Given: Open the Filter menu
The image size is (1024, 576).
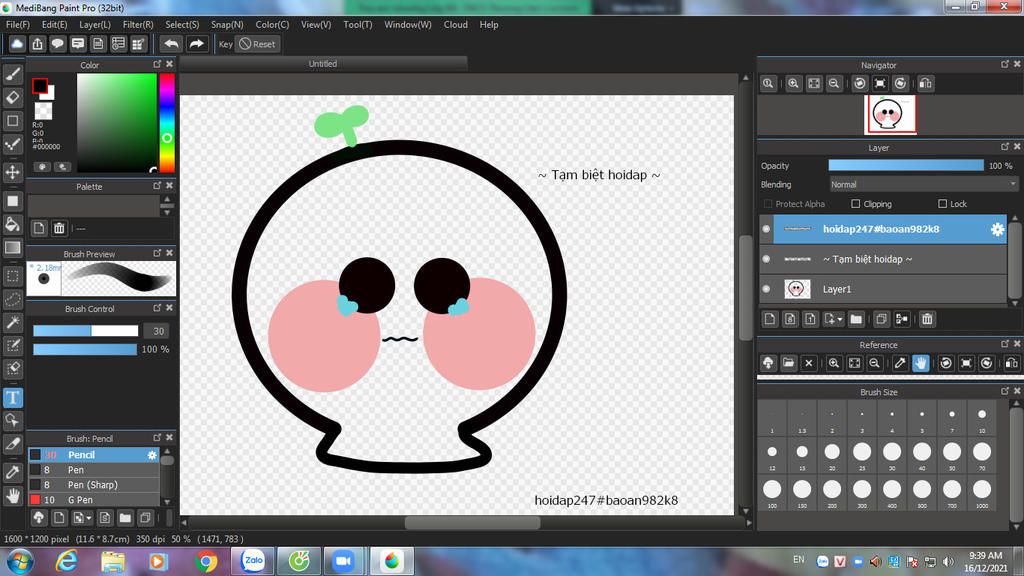Looking at the screenshot, I should pos(138,25).
